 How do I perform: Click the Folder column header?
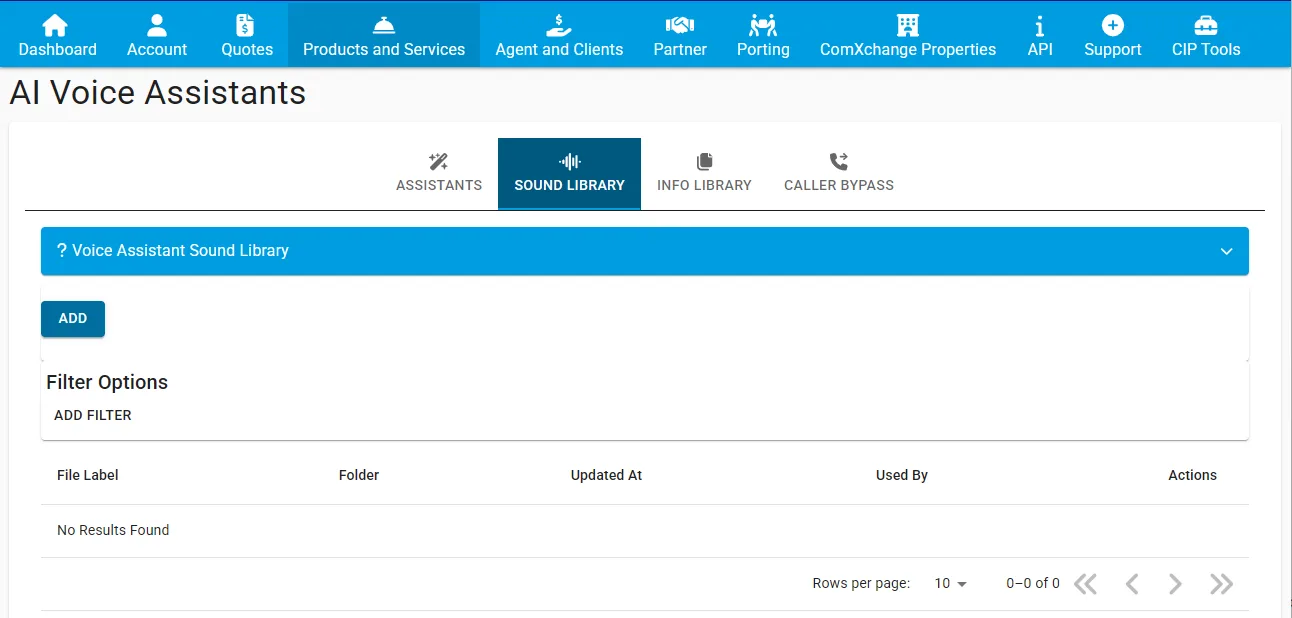(359, 475)
